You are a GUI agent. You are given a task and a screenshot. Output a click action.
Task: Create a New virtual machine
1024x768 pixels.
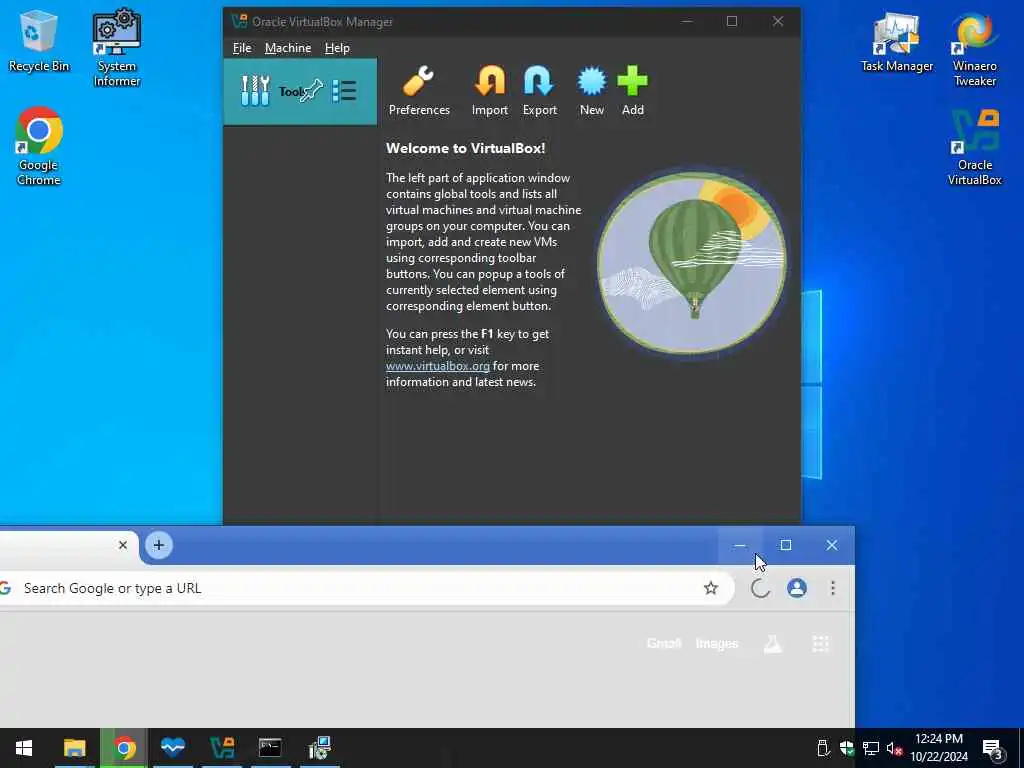coord(592,91)
